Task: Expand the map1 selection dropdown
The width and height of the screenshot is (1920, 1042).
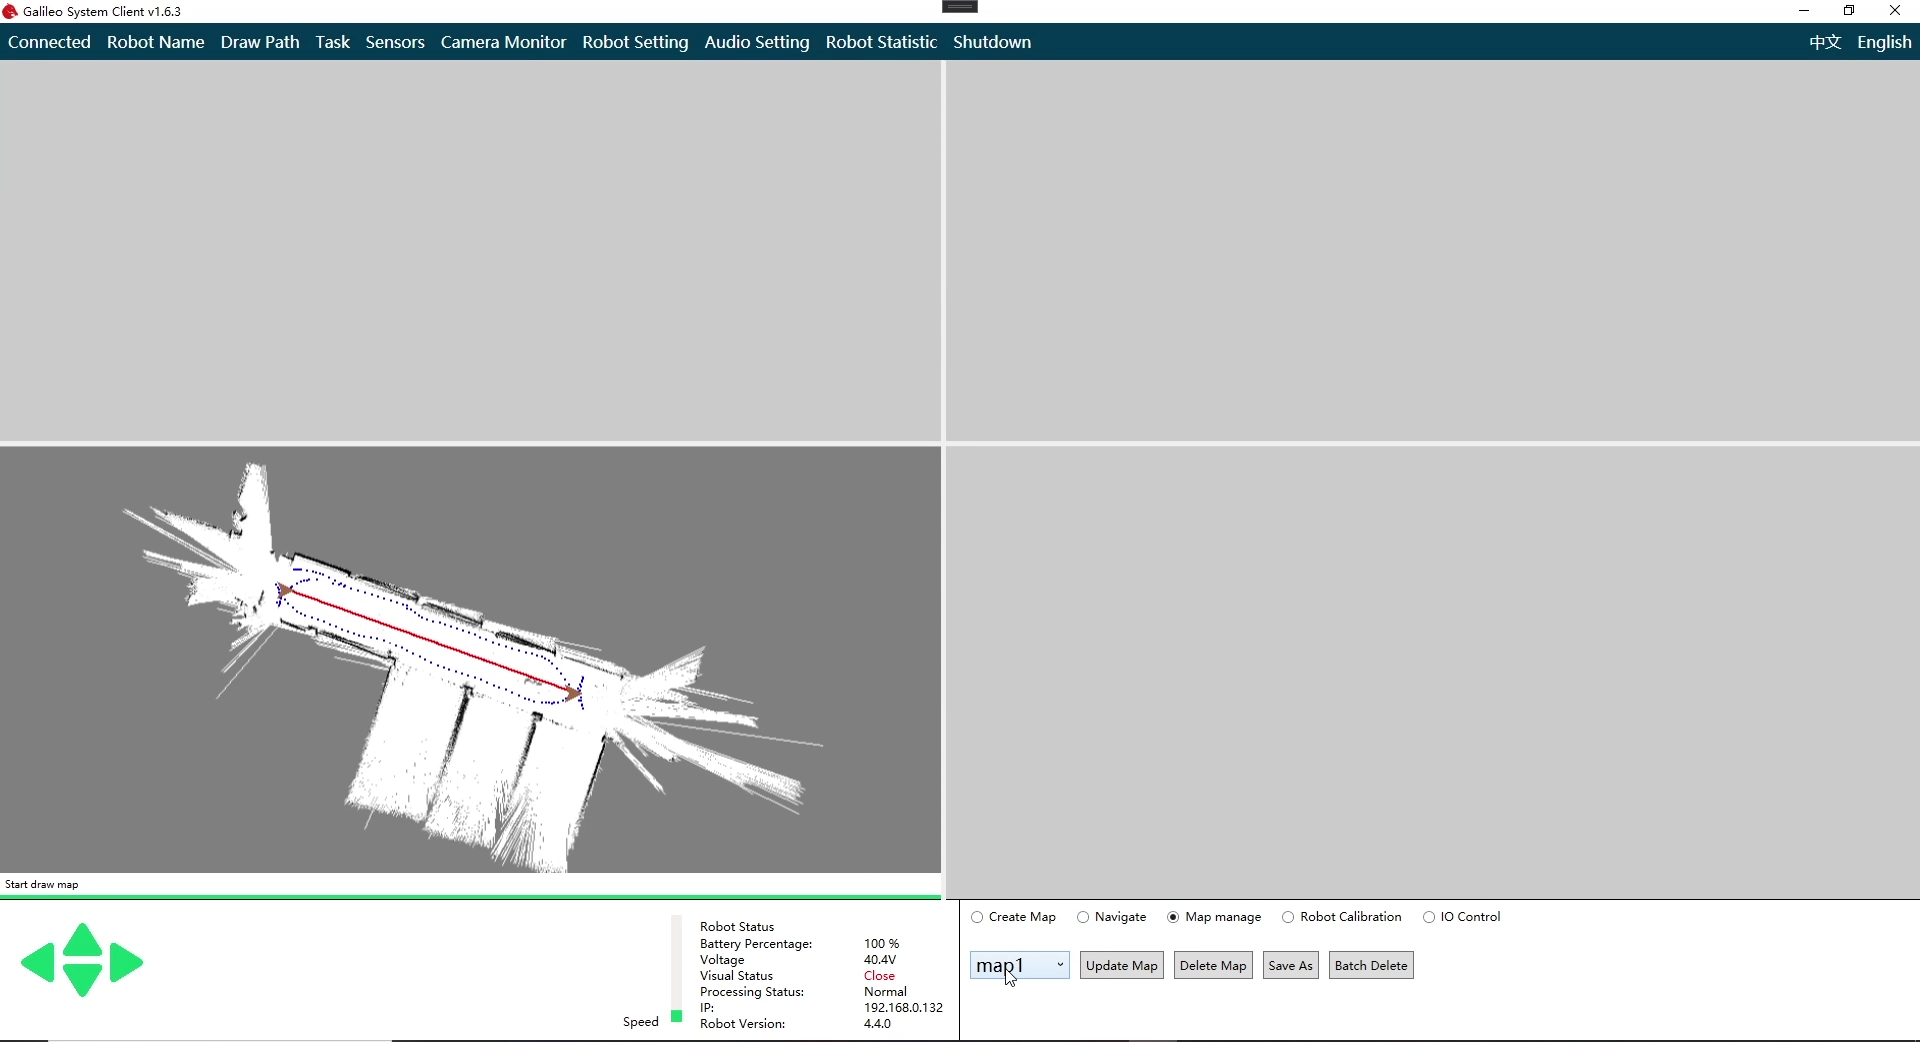Action: 1059,965
